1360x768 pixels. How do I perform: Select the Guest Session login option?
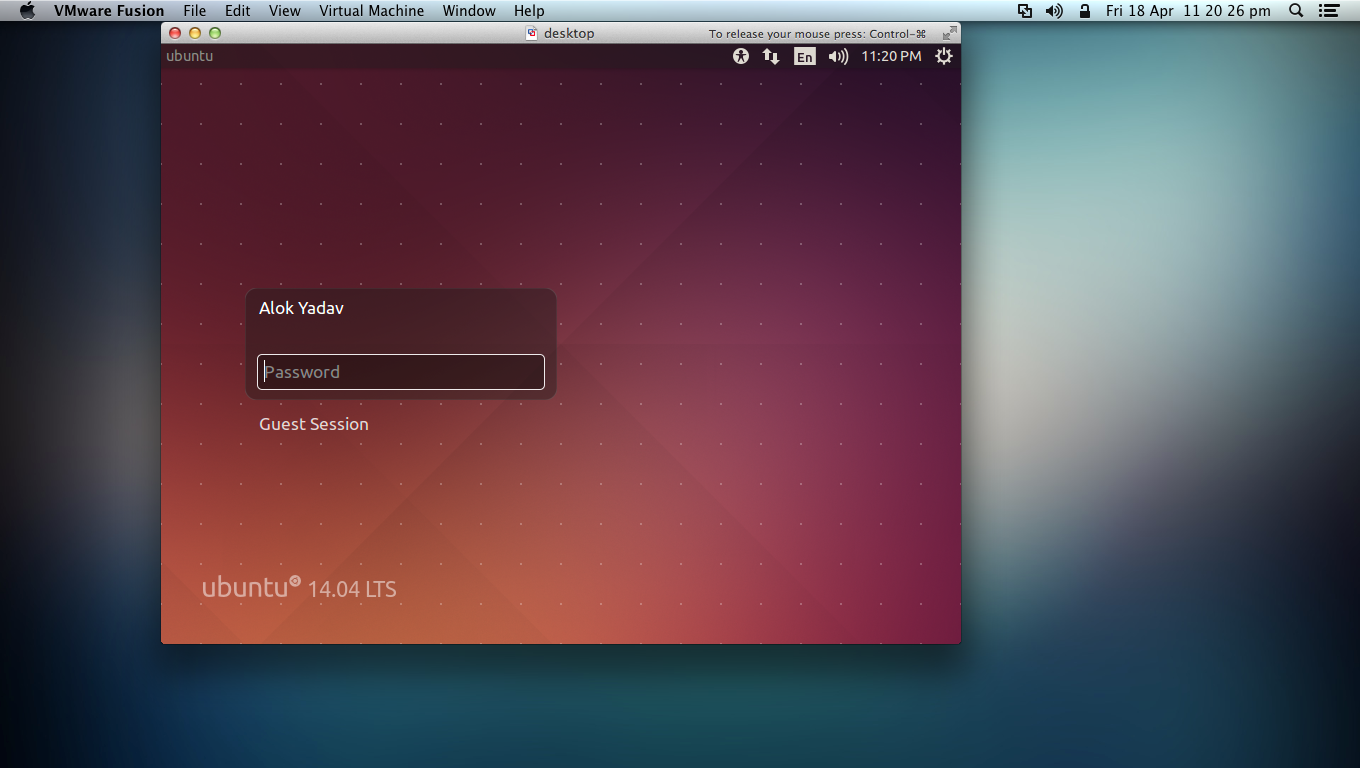[313, 424]
